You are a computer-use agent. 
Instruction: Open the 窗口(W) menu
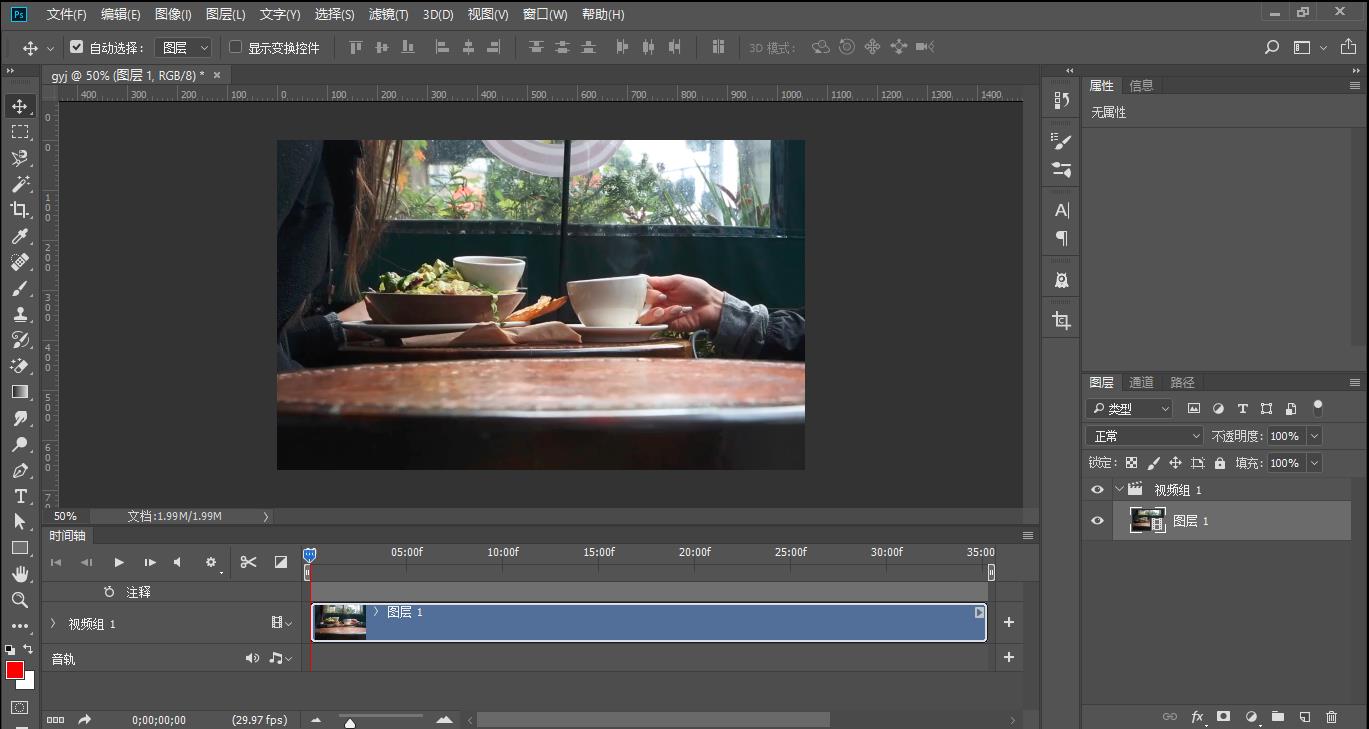pyautogui.click(x=545, y=15)
